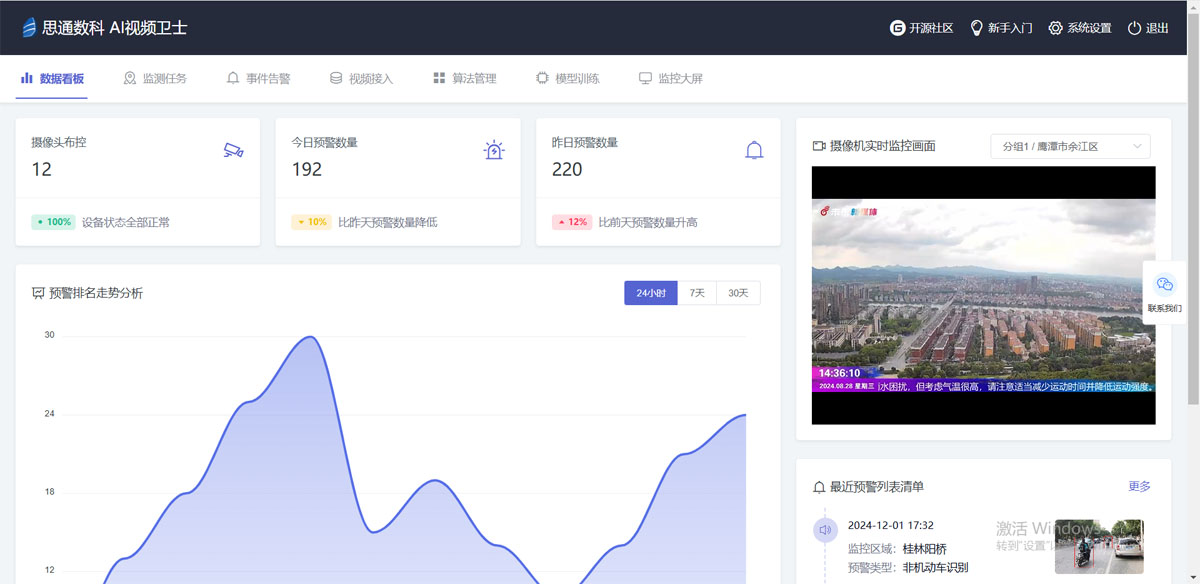Open the alert snapshot thumbnail image
1200x584 pixels.
[1099, 546]
